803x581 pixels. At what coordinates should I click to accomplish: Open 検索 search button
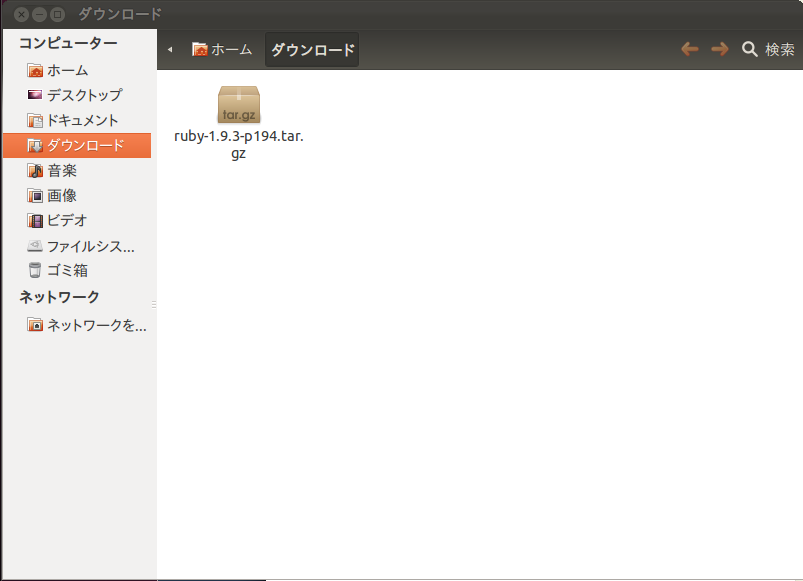(x=769, y=49)
